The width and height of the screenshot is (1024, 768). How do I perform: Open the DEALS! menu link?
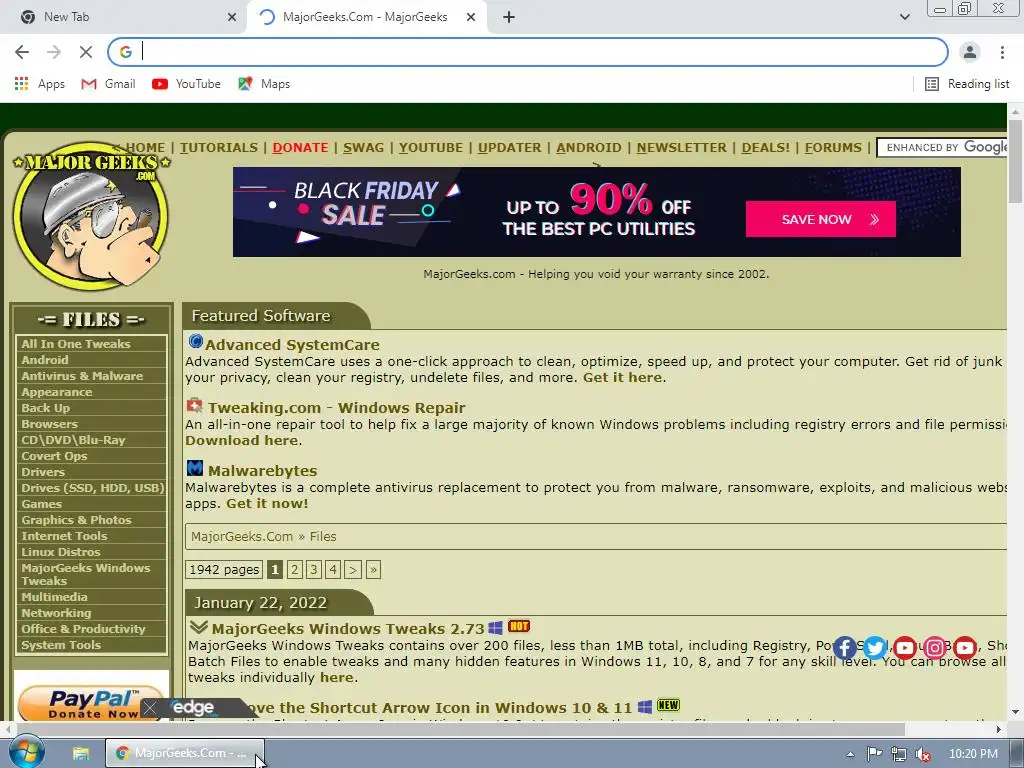[x=765, y=148]
